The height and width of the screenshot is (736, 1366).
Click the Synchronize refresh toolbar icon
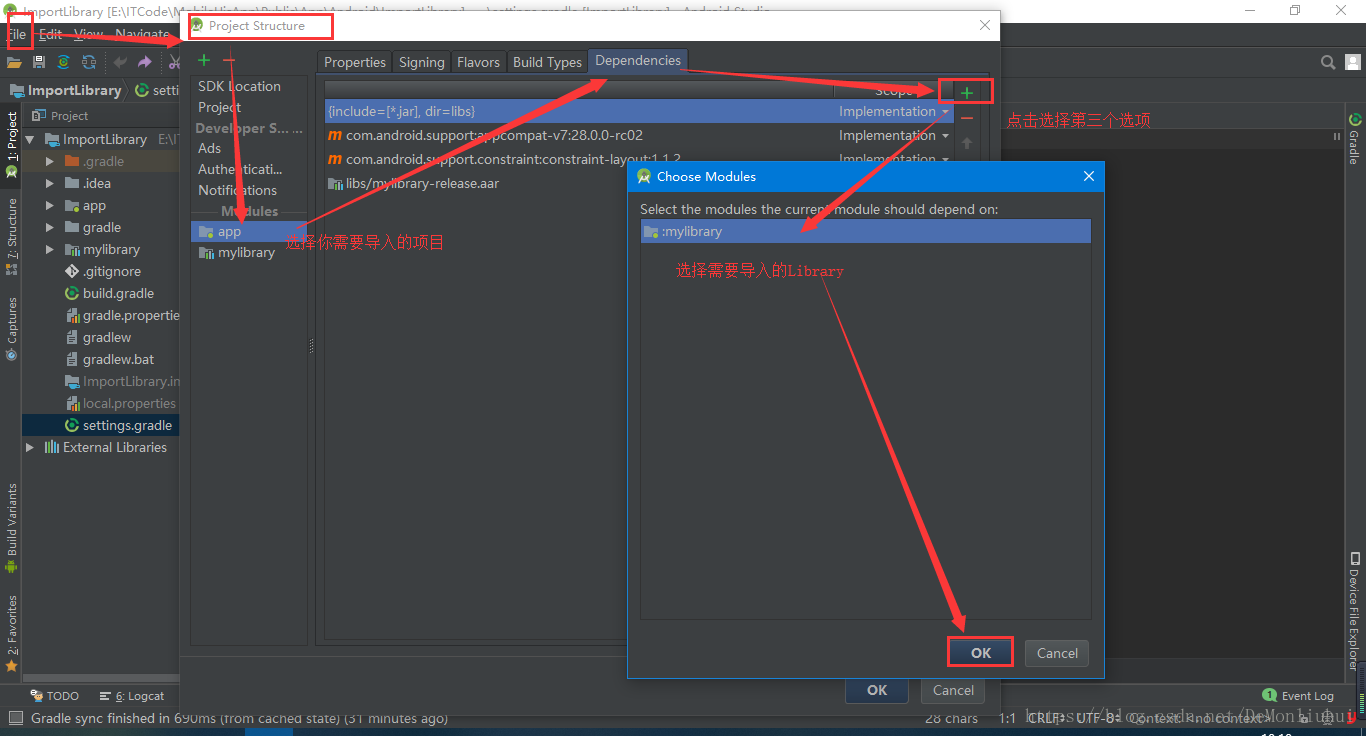(88, 62)
